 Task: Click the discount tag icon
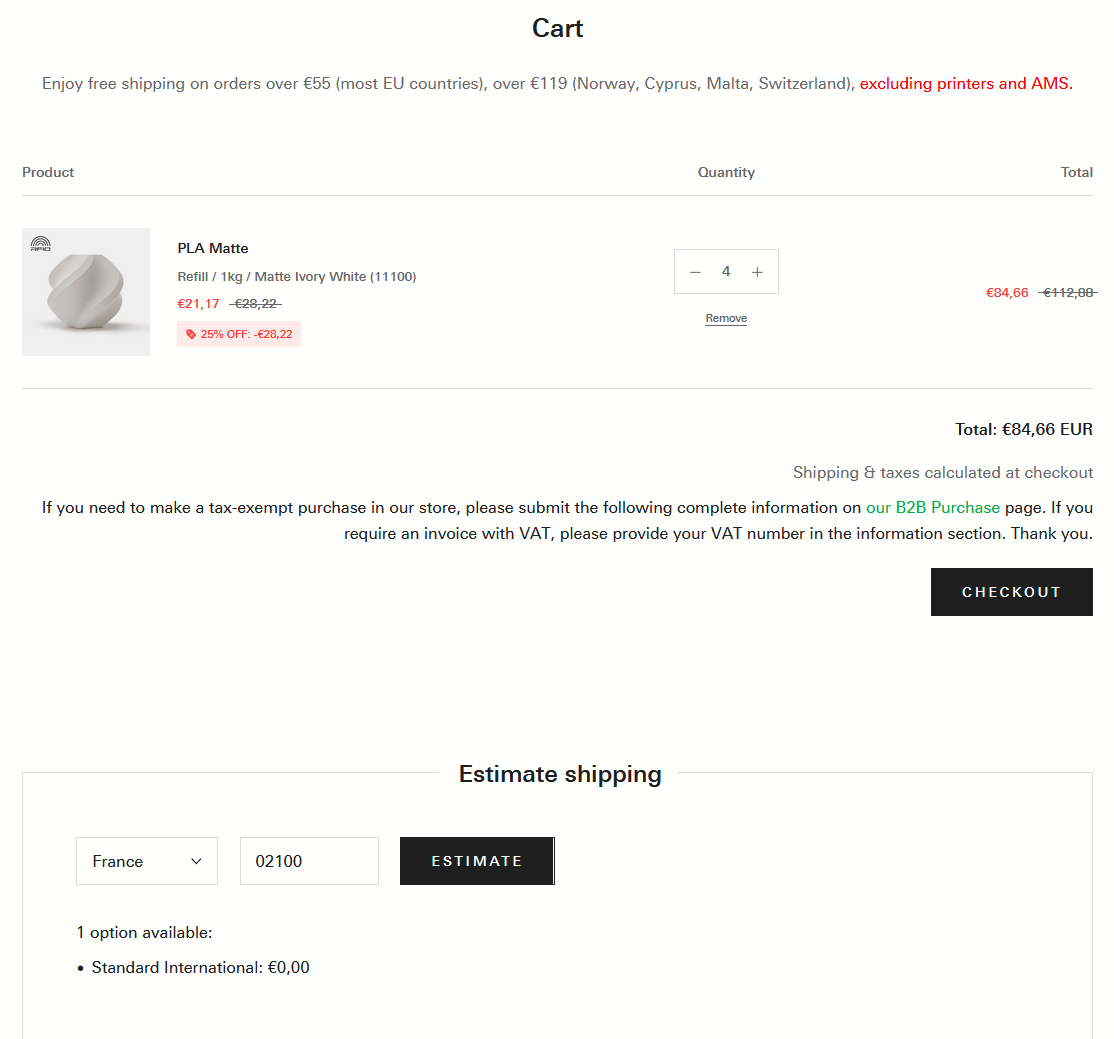tap(191, 334)
